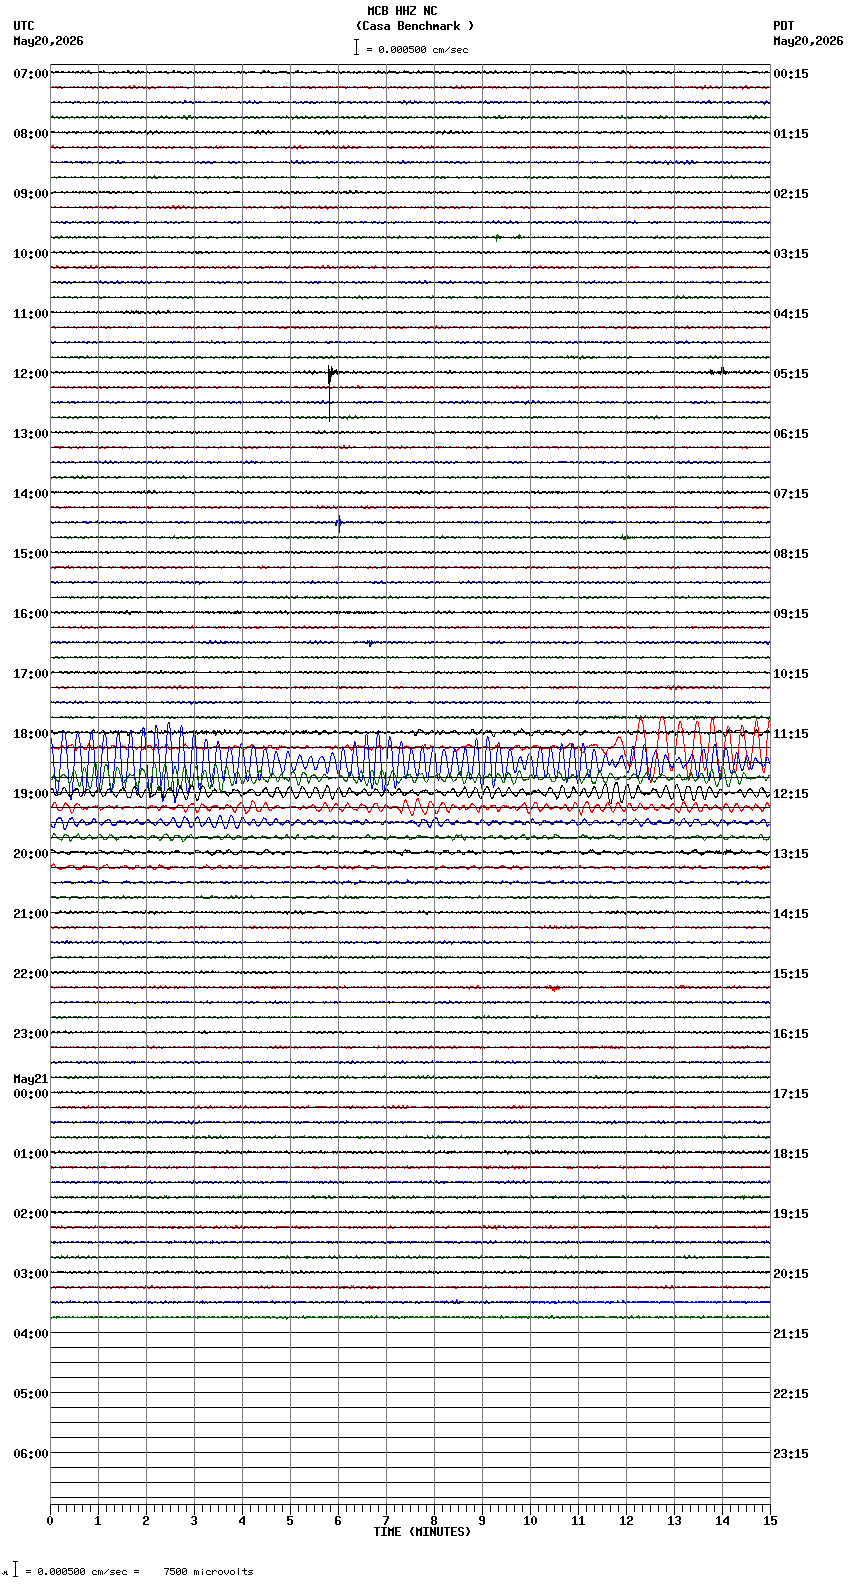
Task: Click the 5 minute tick label
Action: click(290, 1521)
